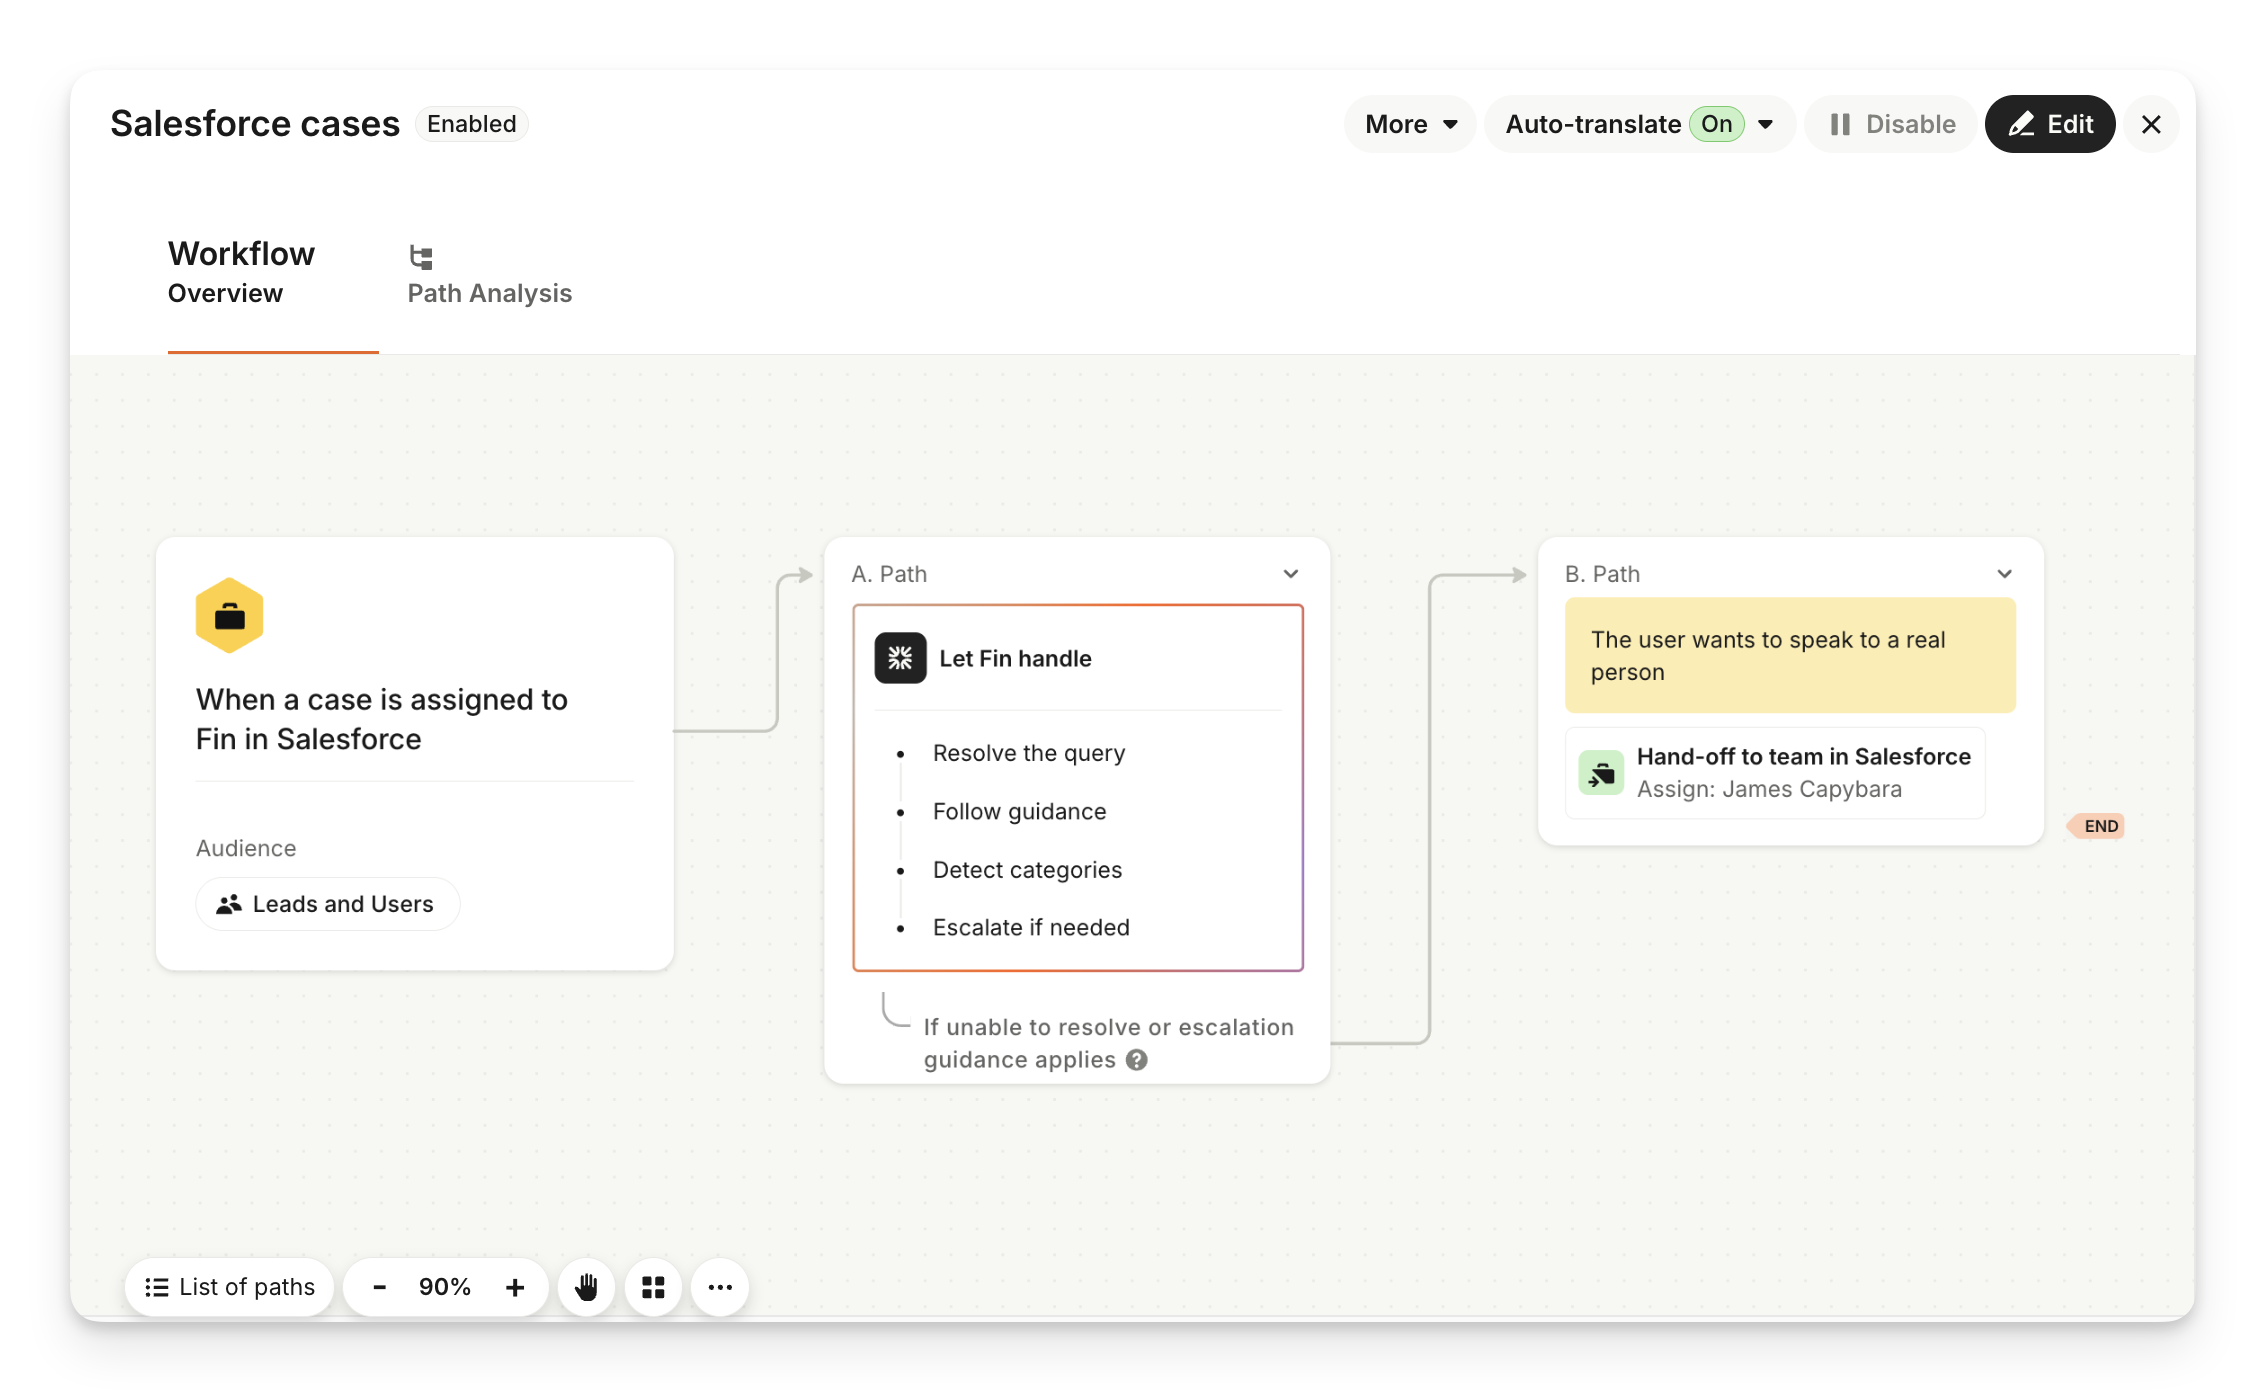Collapse the A. Path chevron
2266x1392 pixels.
(1290, 574)
